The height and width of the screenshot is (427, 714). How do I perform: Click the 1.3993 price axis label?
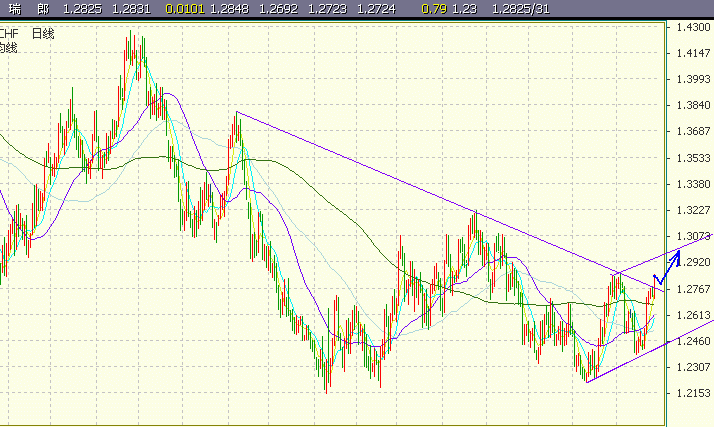pyautogui.click(x=693, y=79)
